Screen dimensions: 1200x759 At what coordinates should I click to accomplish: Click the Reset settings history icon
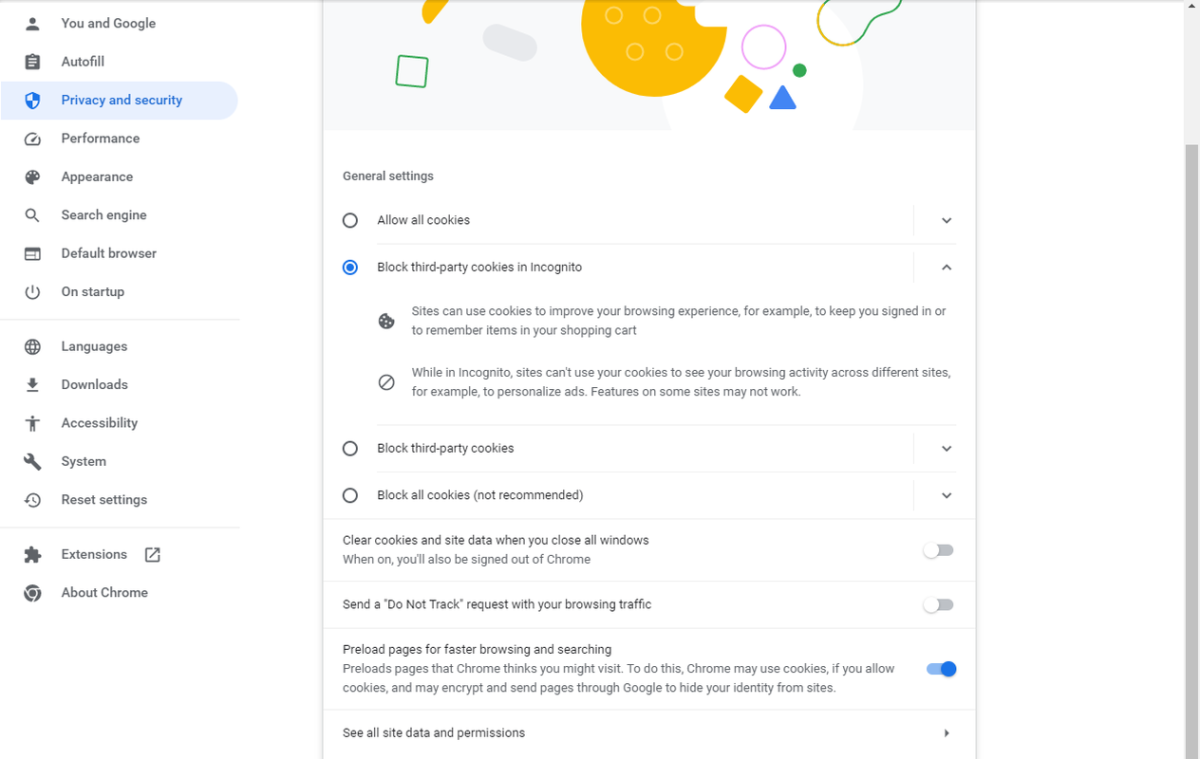tap(33, 500)
